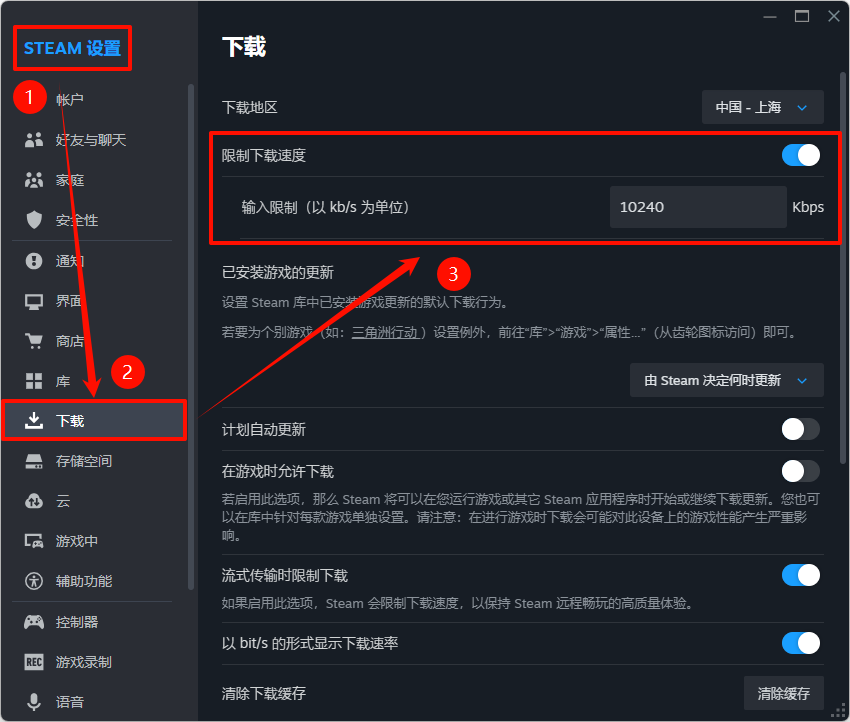Screen dimensions: 850x722
Task: Open 语音 microphone settings icon
Action: coord(32,701)
